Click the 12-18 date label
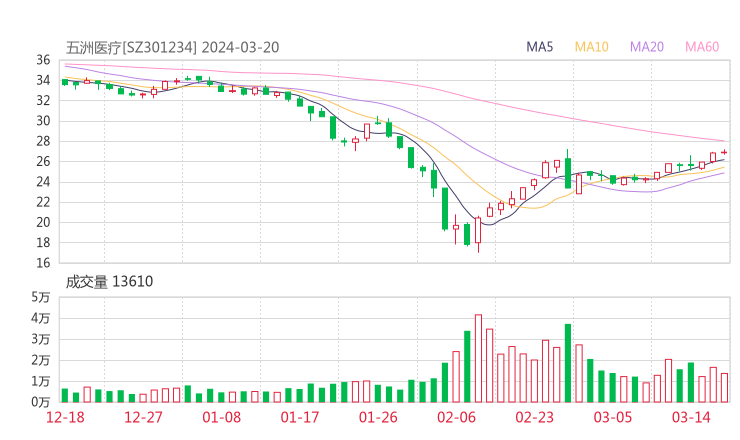740x440 pixels. [x=65, y=417]
